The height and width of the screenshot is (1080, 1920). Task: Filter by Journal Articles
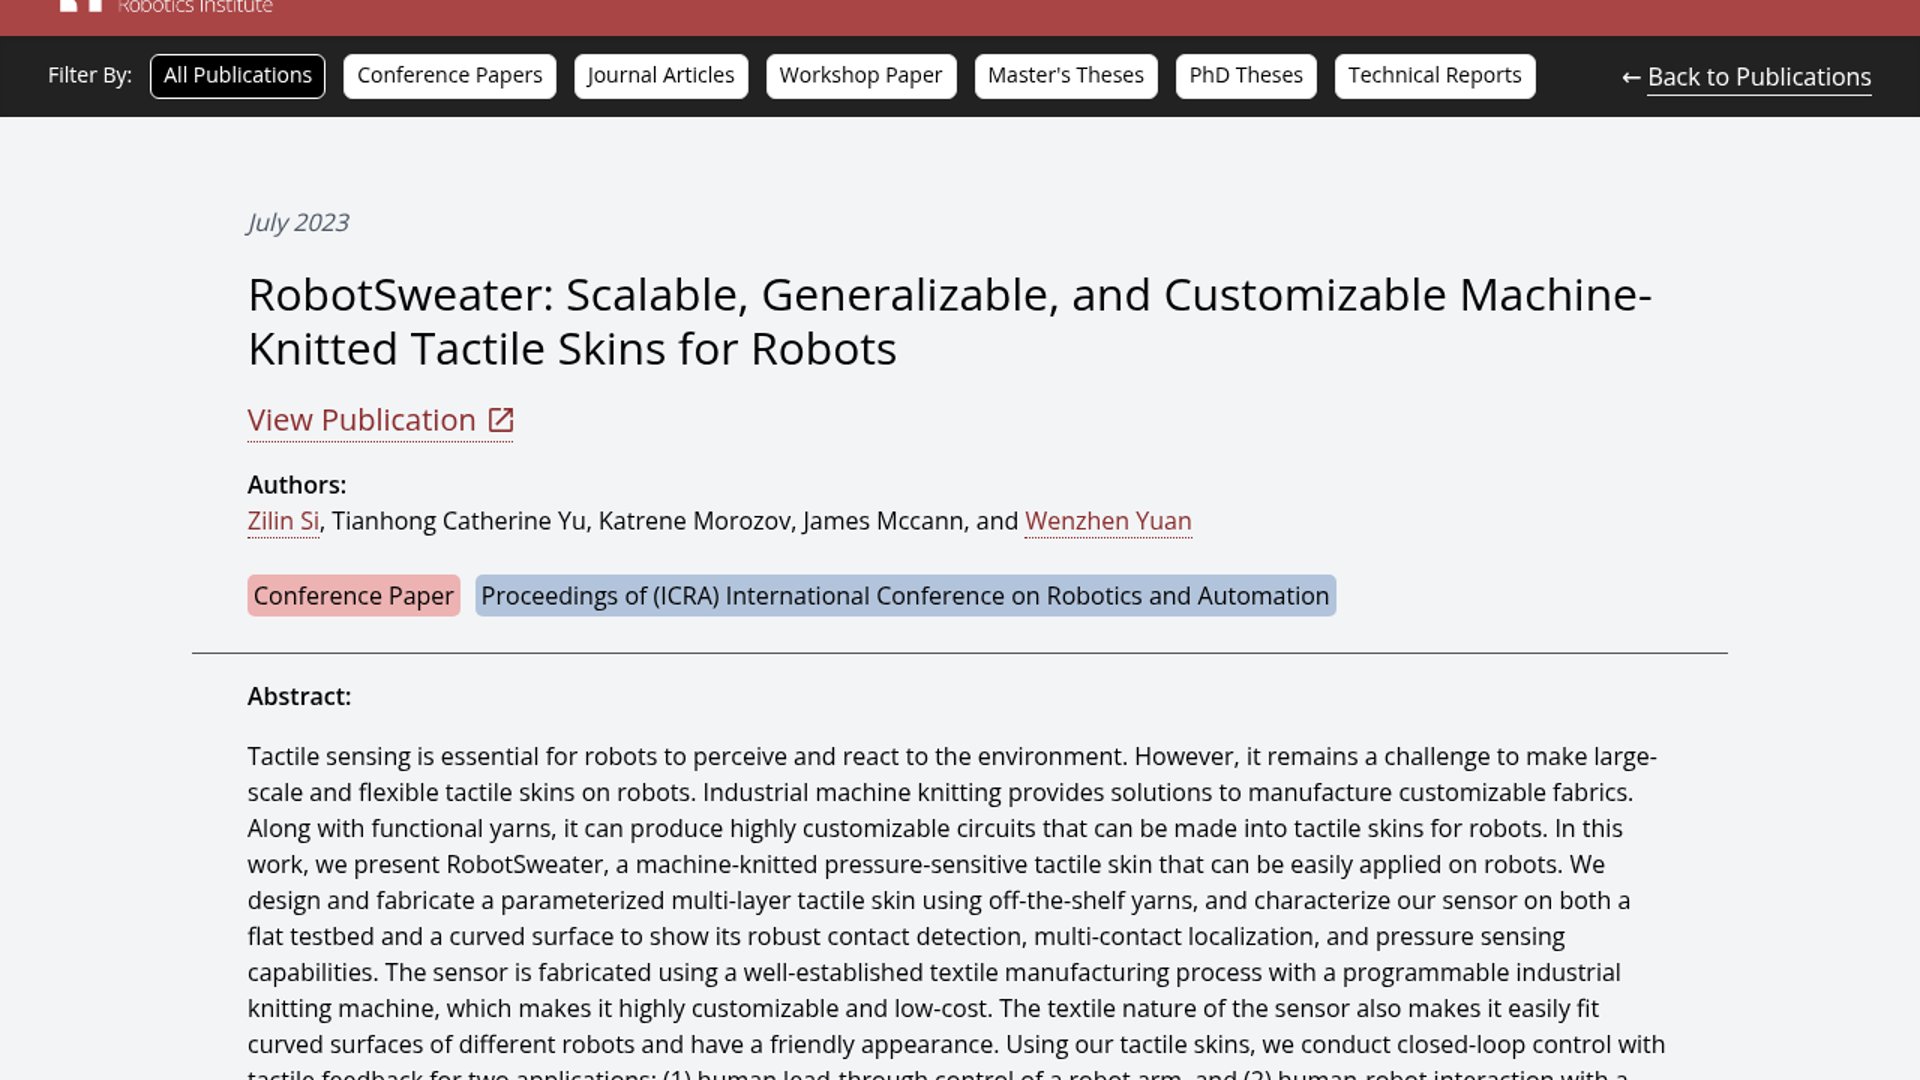[660, 76]
